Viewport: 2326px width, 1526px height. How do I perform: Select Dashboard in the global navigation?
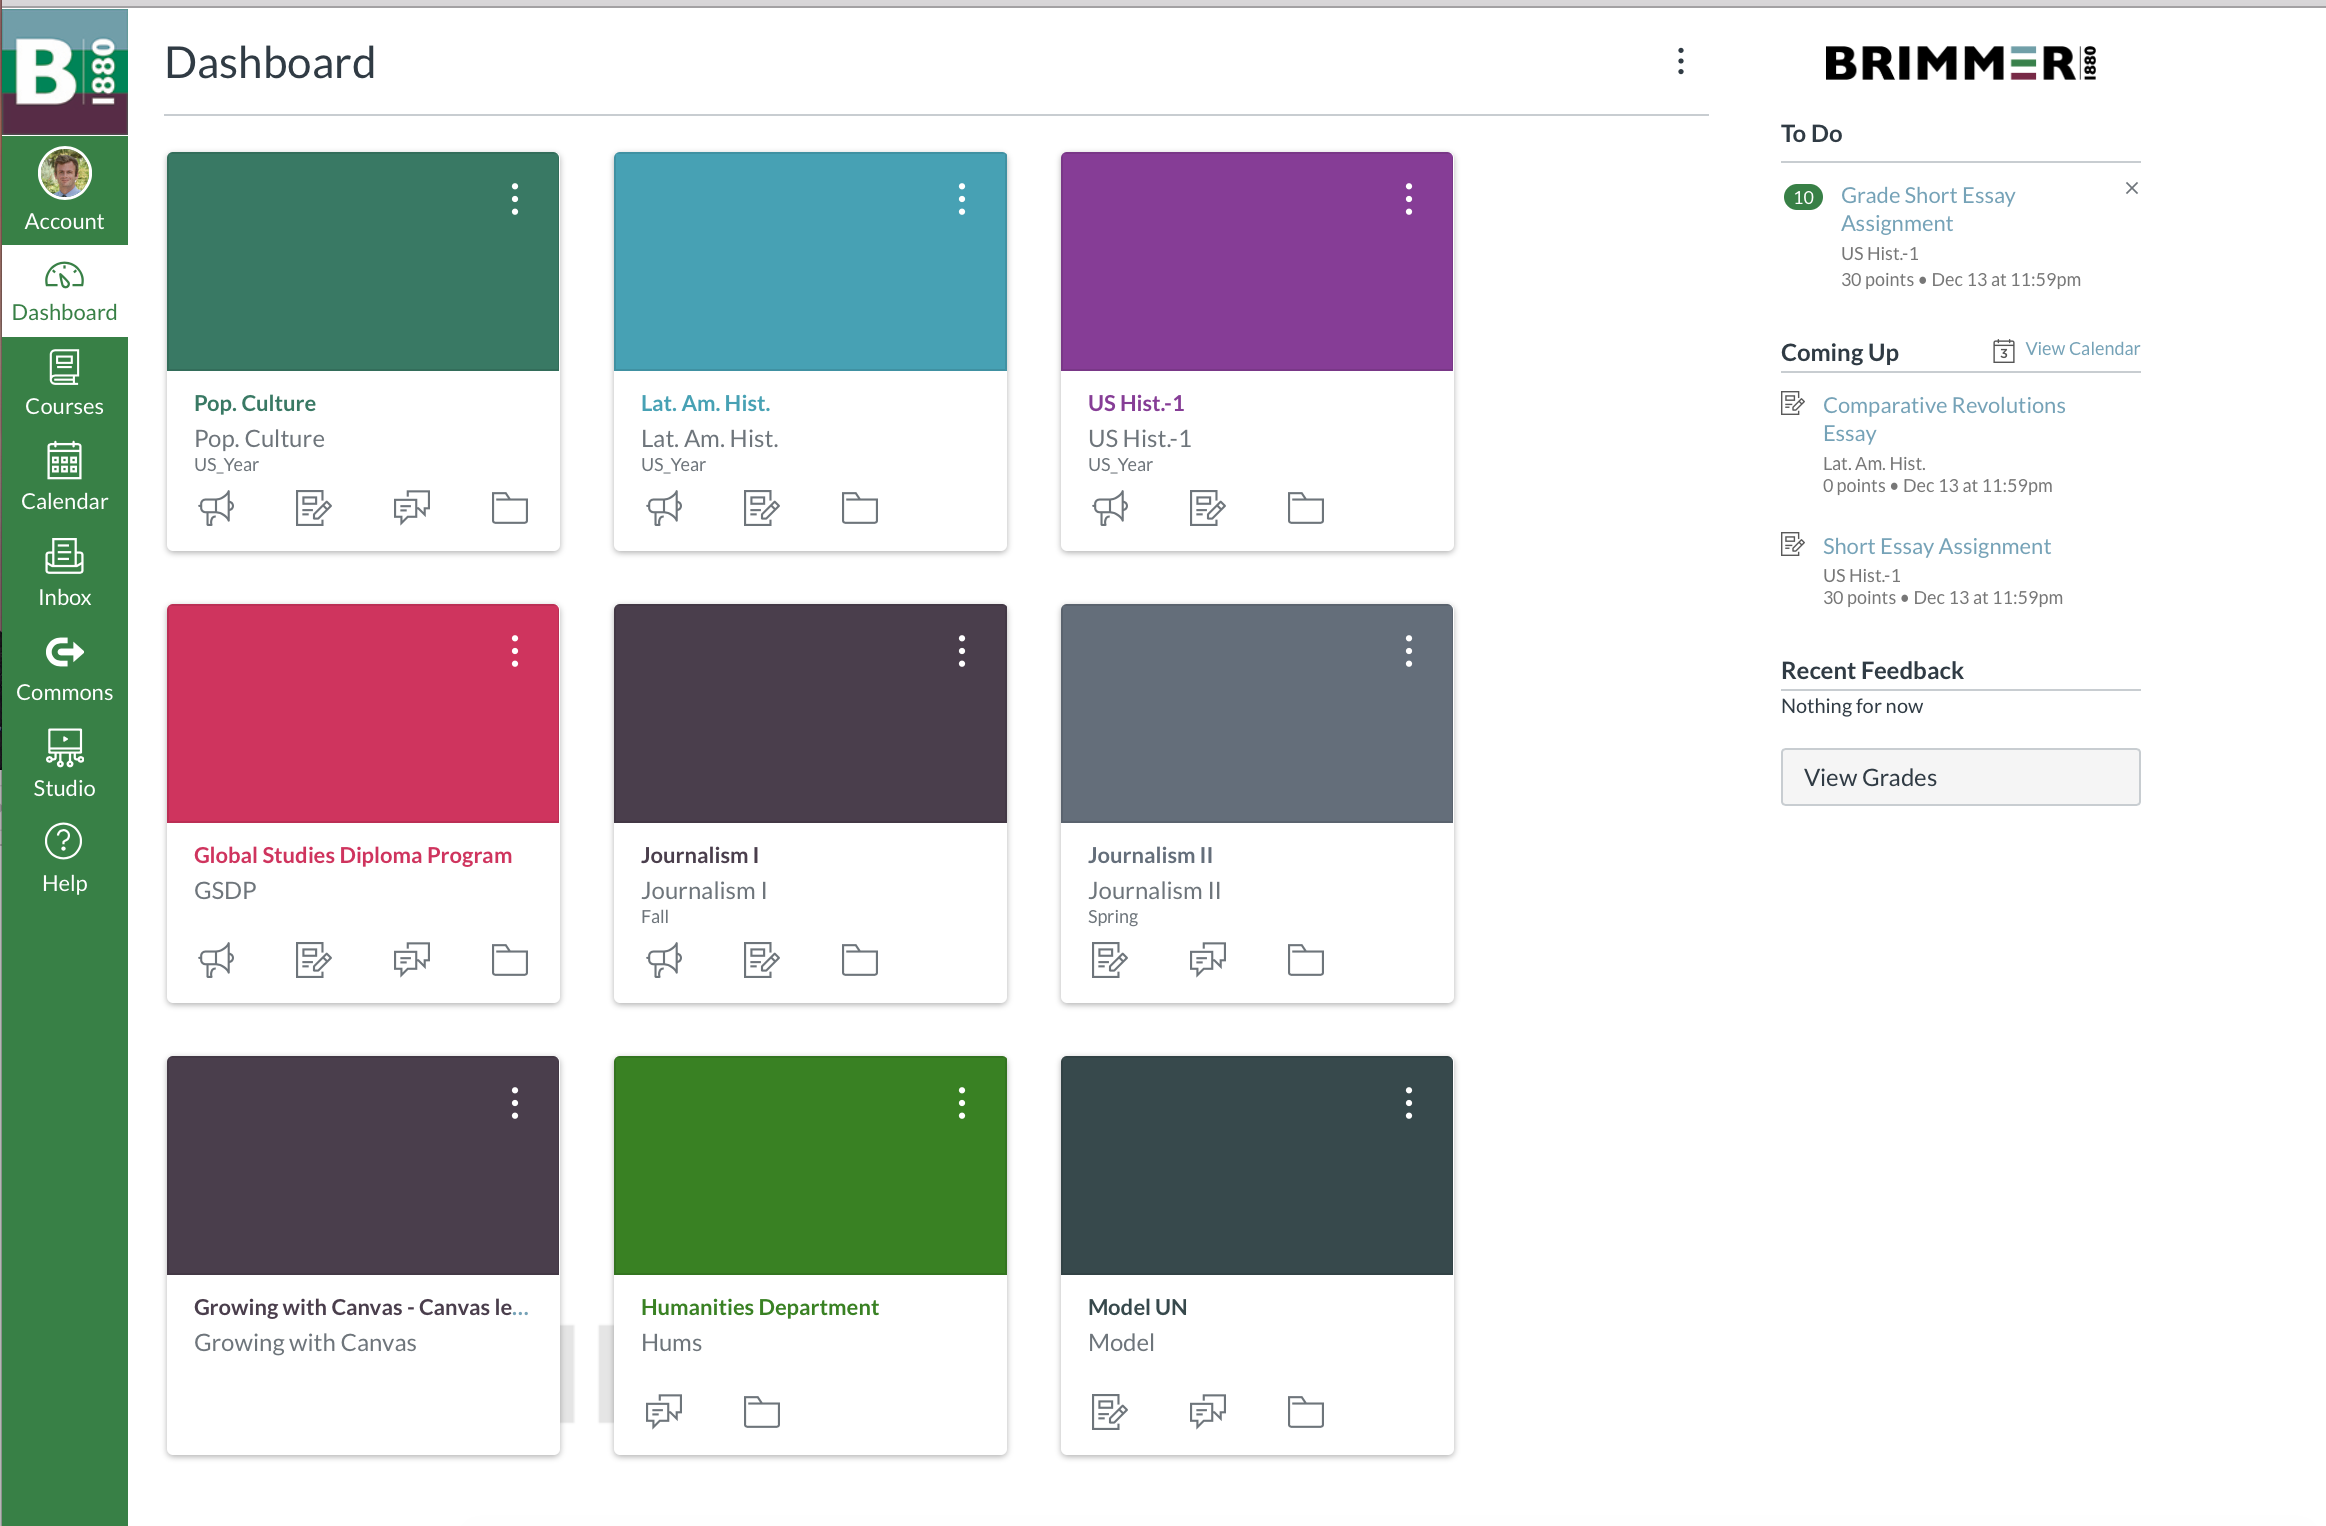pos(65,292)
